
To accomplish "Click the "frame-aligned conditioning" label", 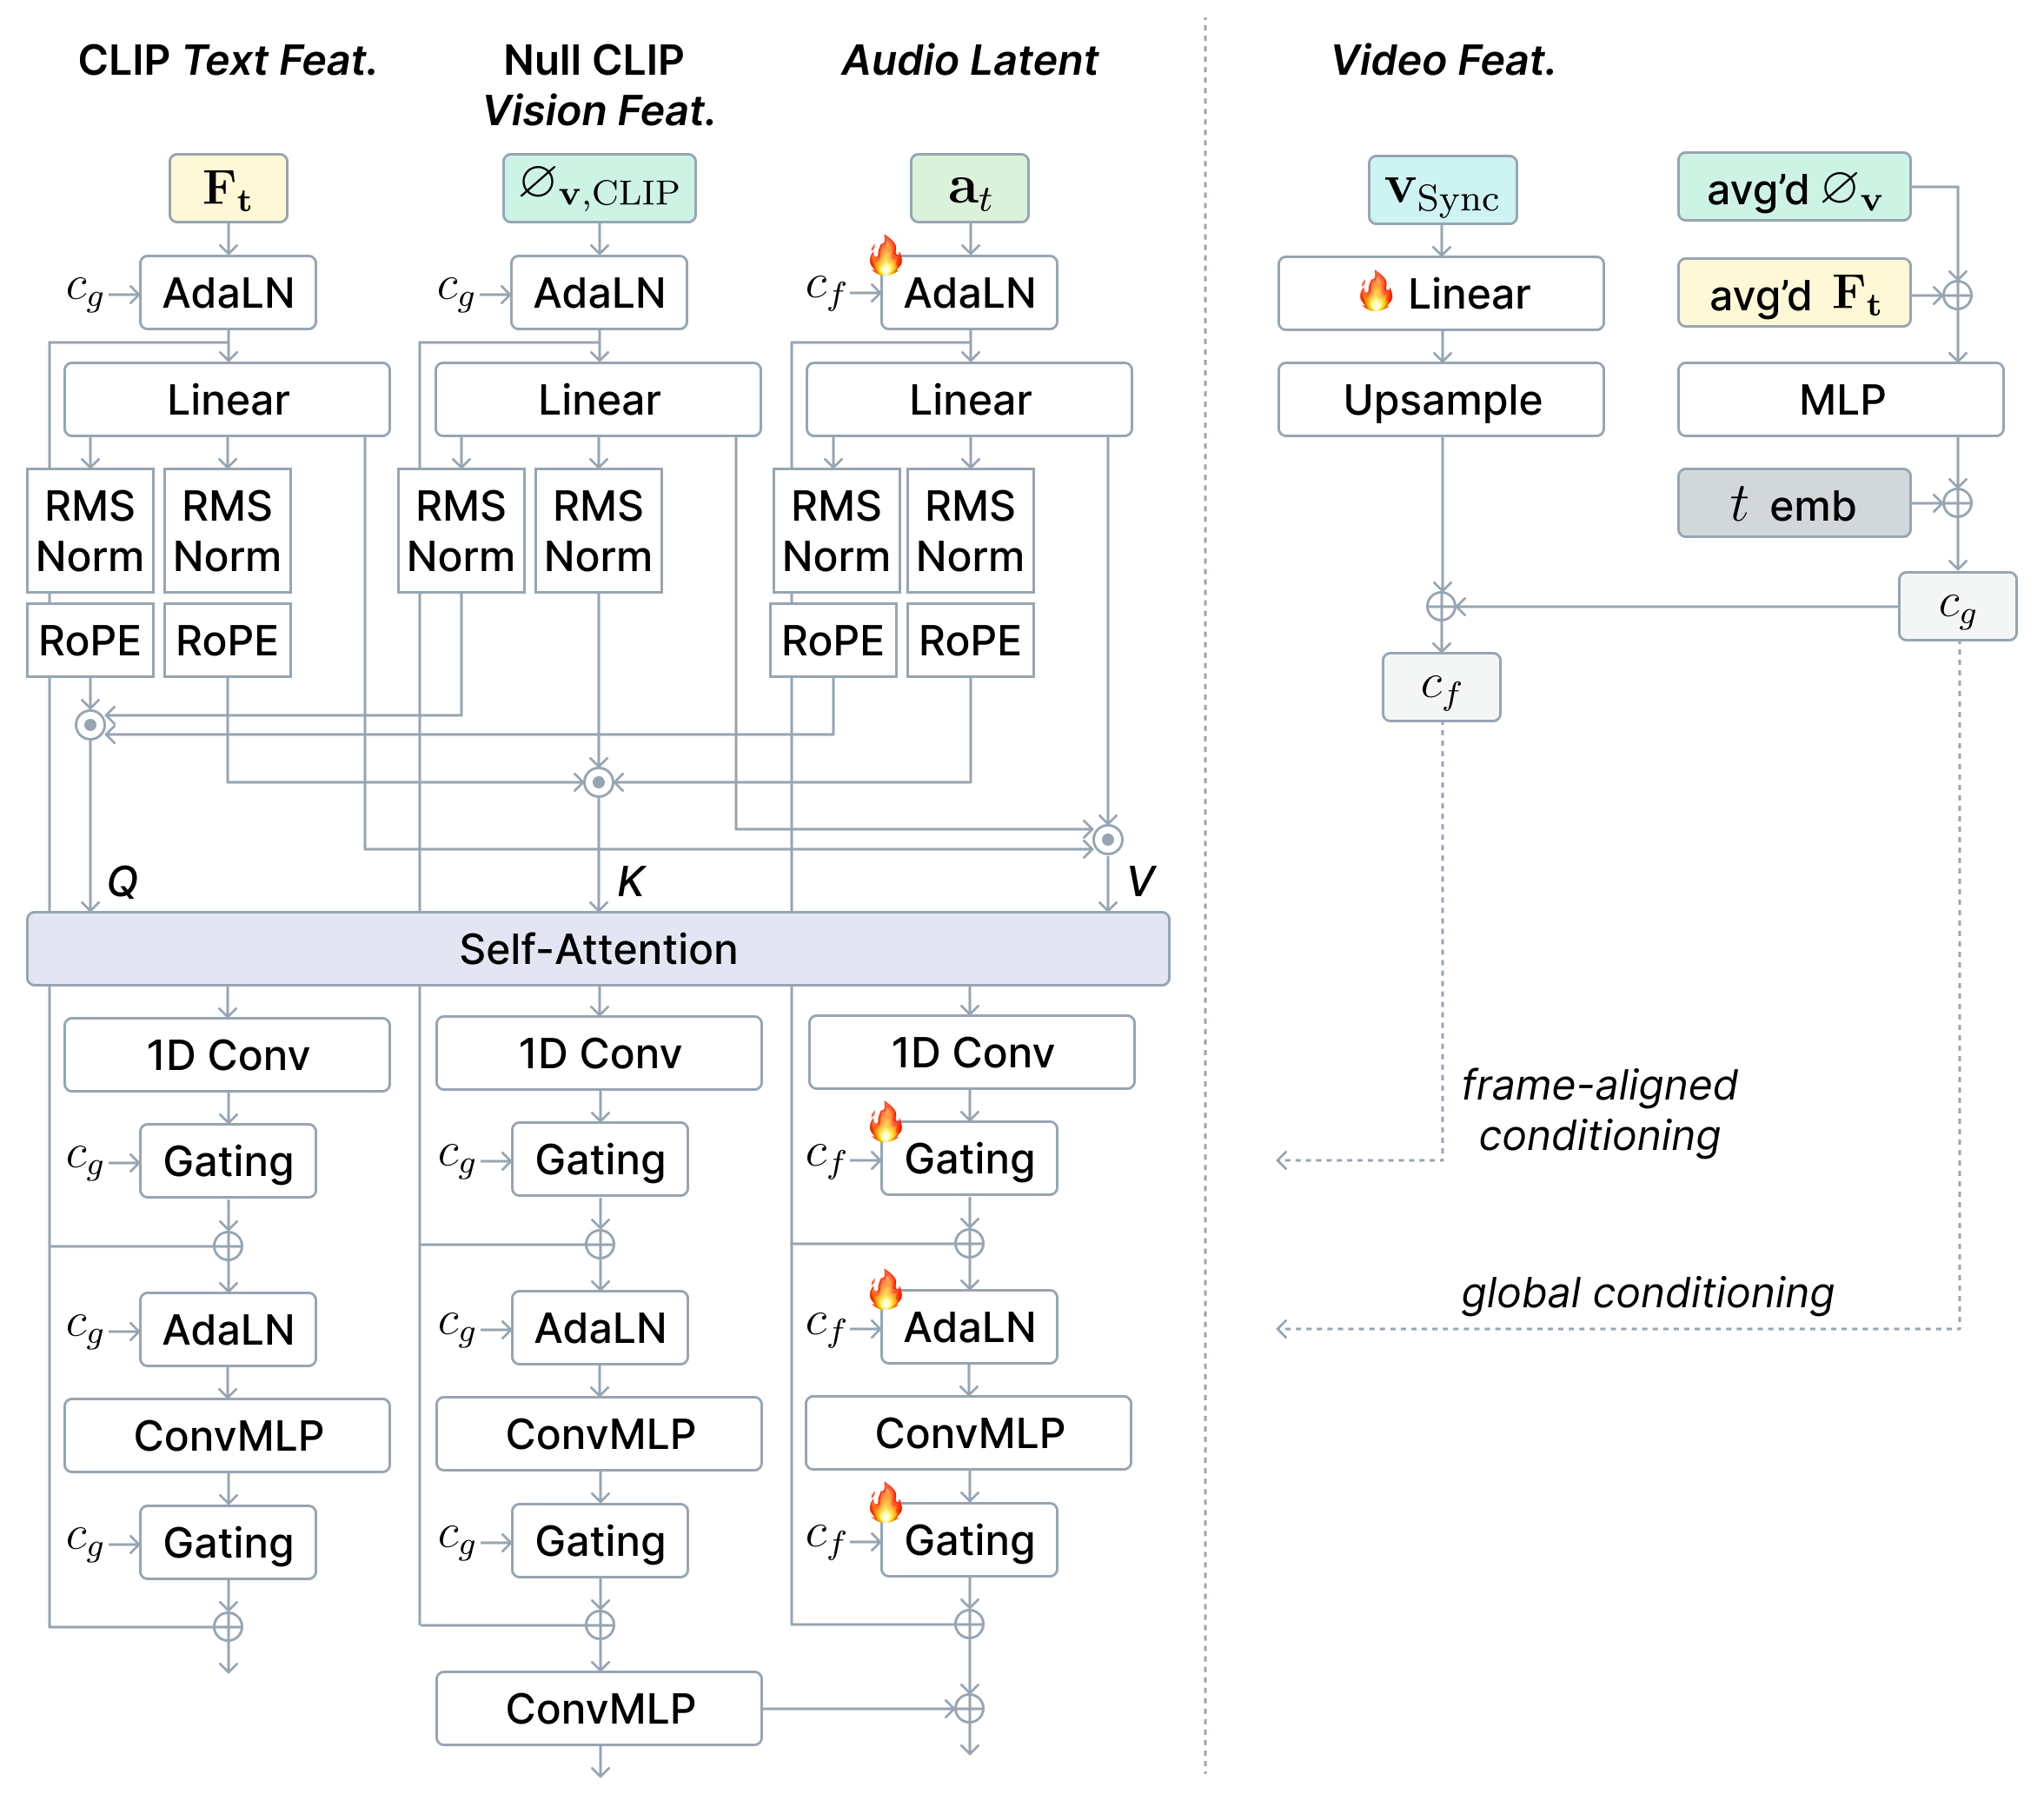I will click(x=1599, y=1110).
